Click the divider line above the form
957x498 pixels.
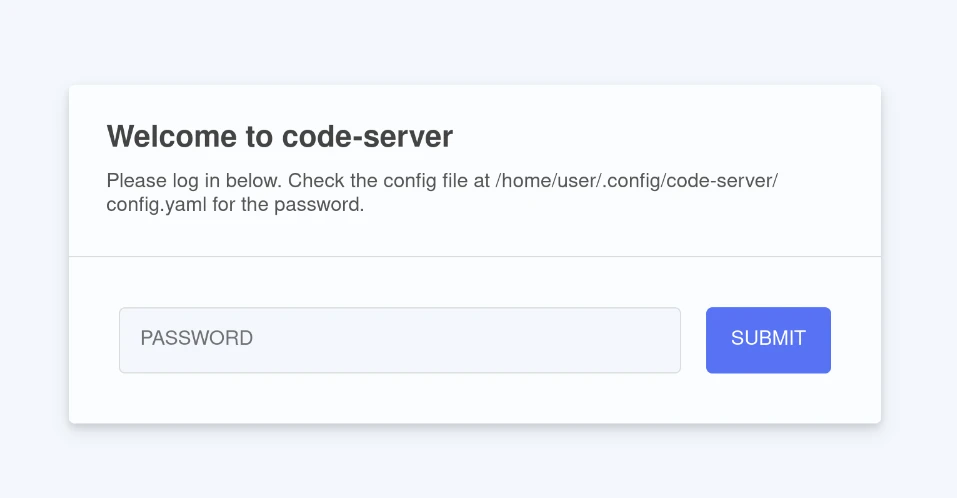pyautogui.click(x=474, y=257)
